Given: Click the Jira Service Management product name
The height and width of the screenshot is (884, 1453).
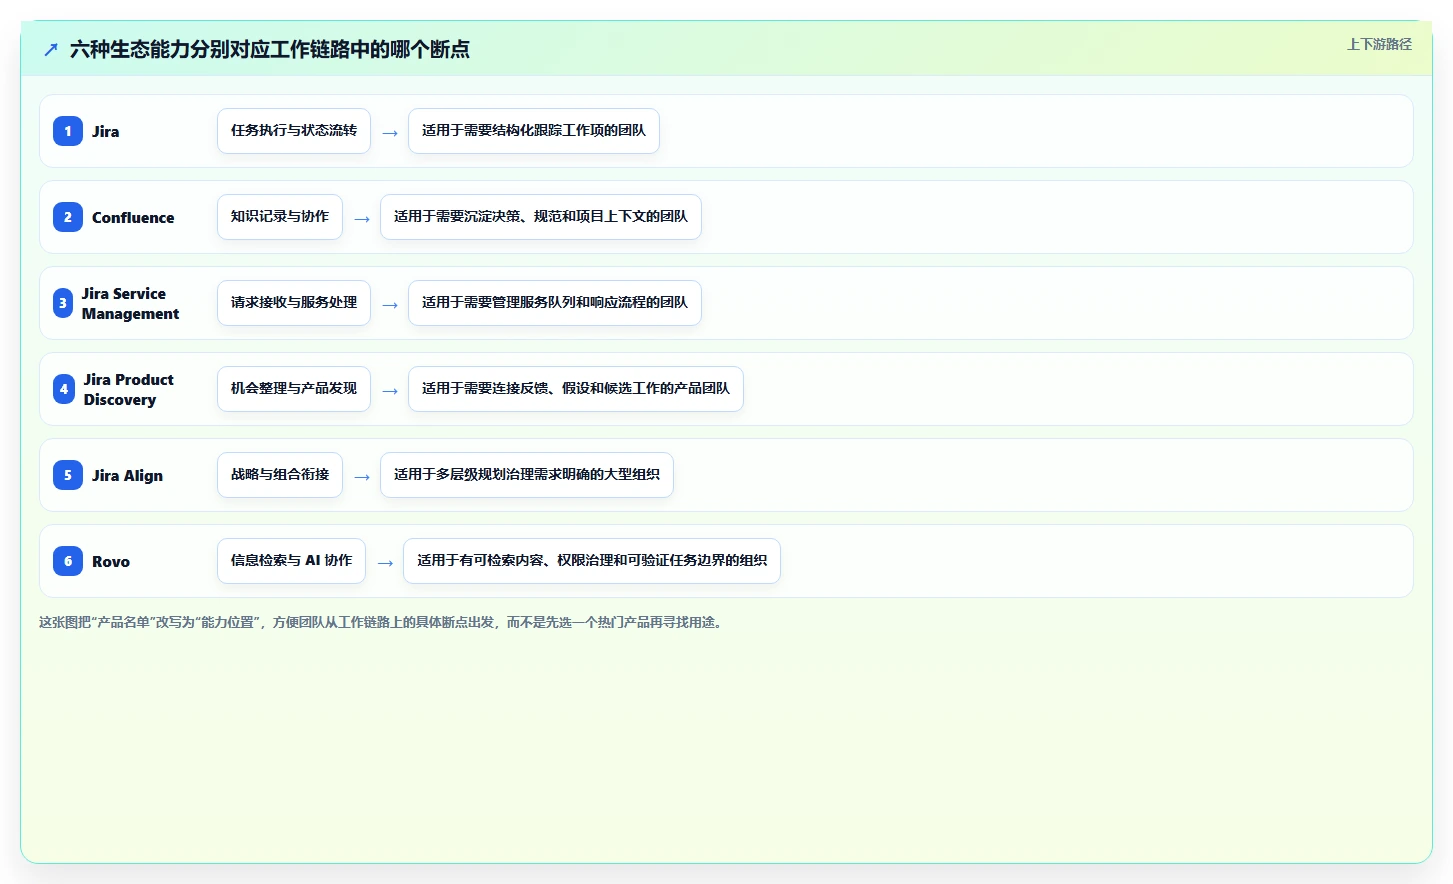Looking at the screenshot, I should tap(131, 304).
